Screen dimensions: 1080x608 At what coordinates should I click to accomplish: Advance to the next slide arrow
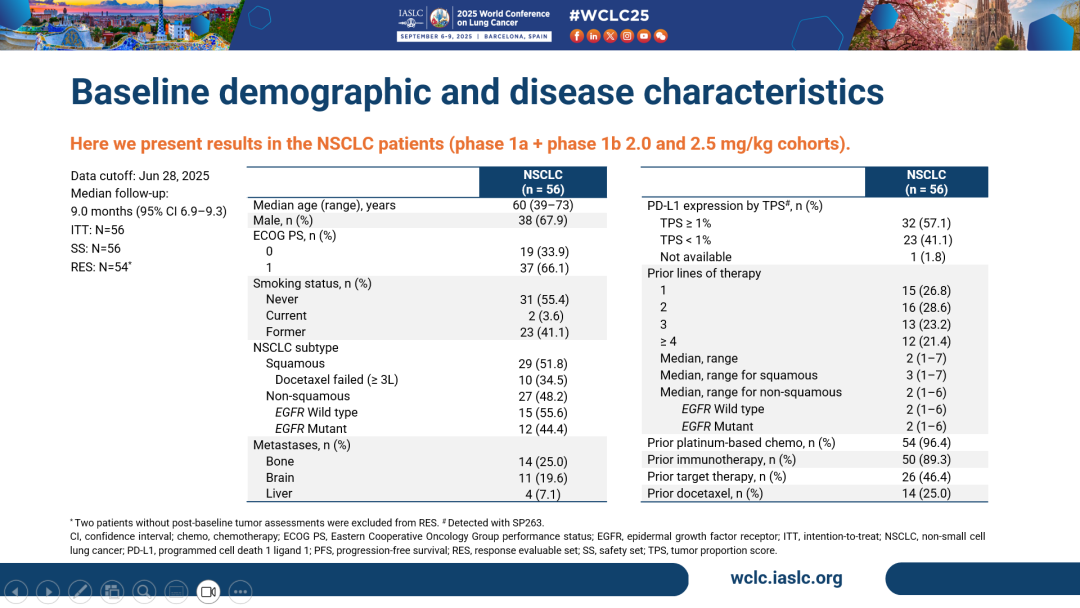click(48, 591)
